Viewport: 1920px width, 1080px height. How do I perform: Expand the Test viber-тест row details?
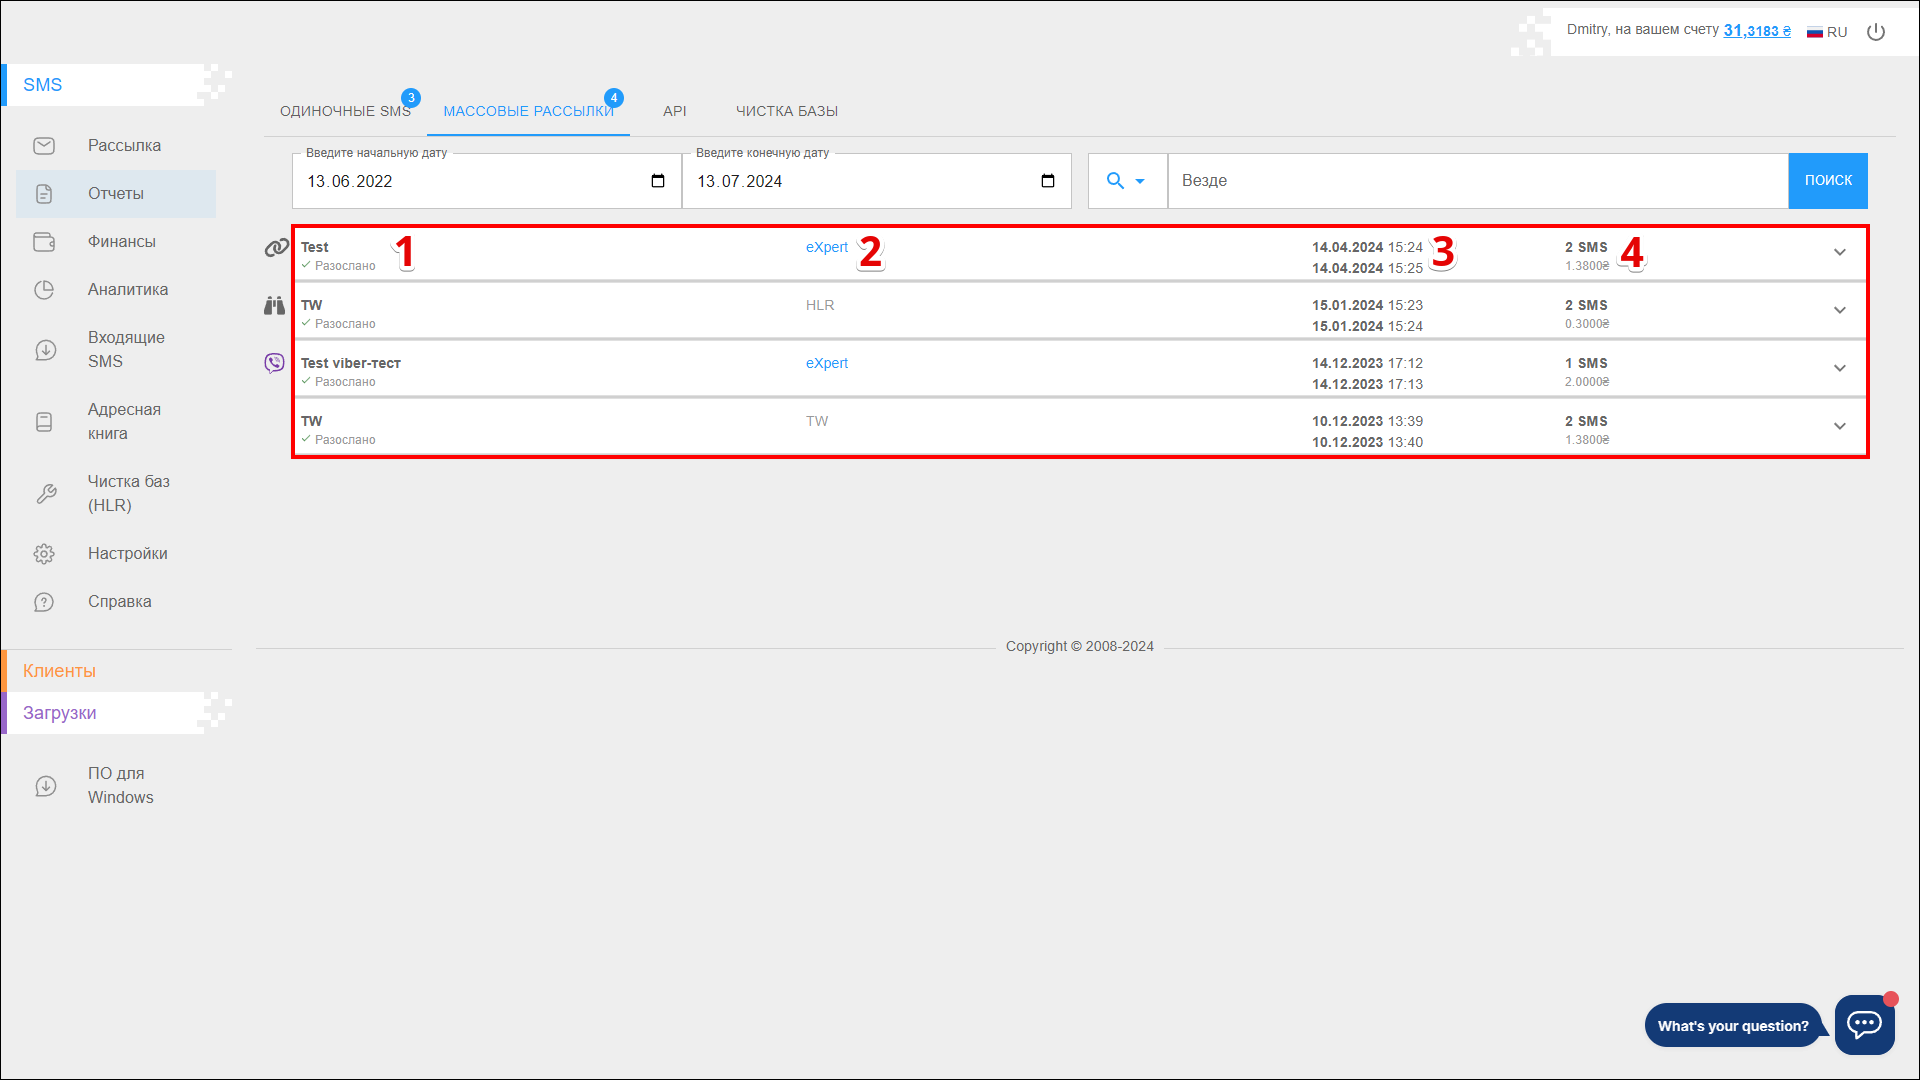[1839, 369]
